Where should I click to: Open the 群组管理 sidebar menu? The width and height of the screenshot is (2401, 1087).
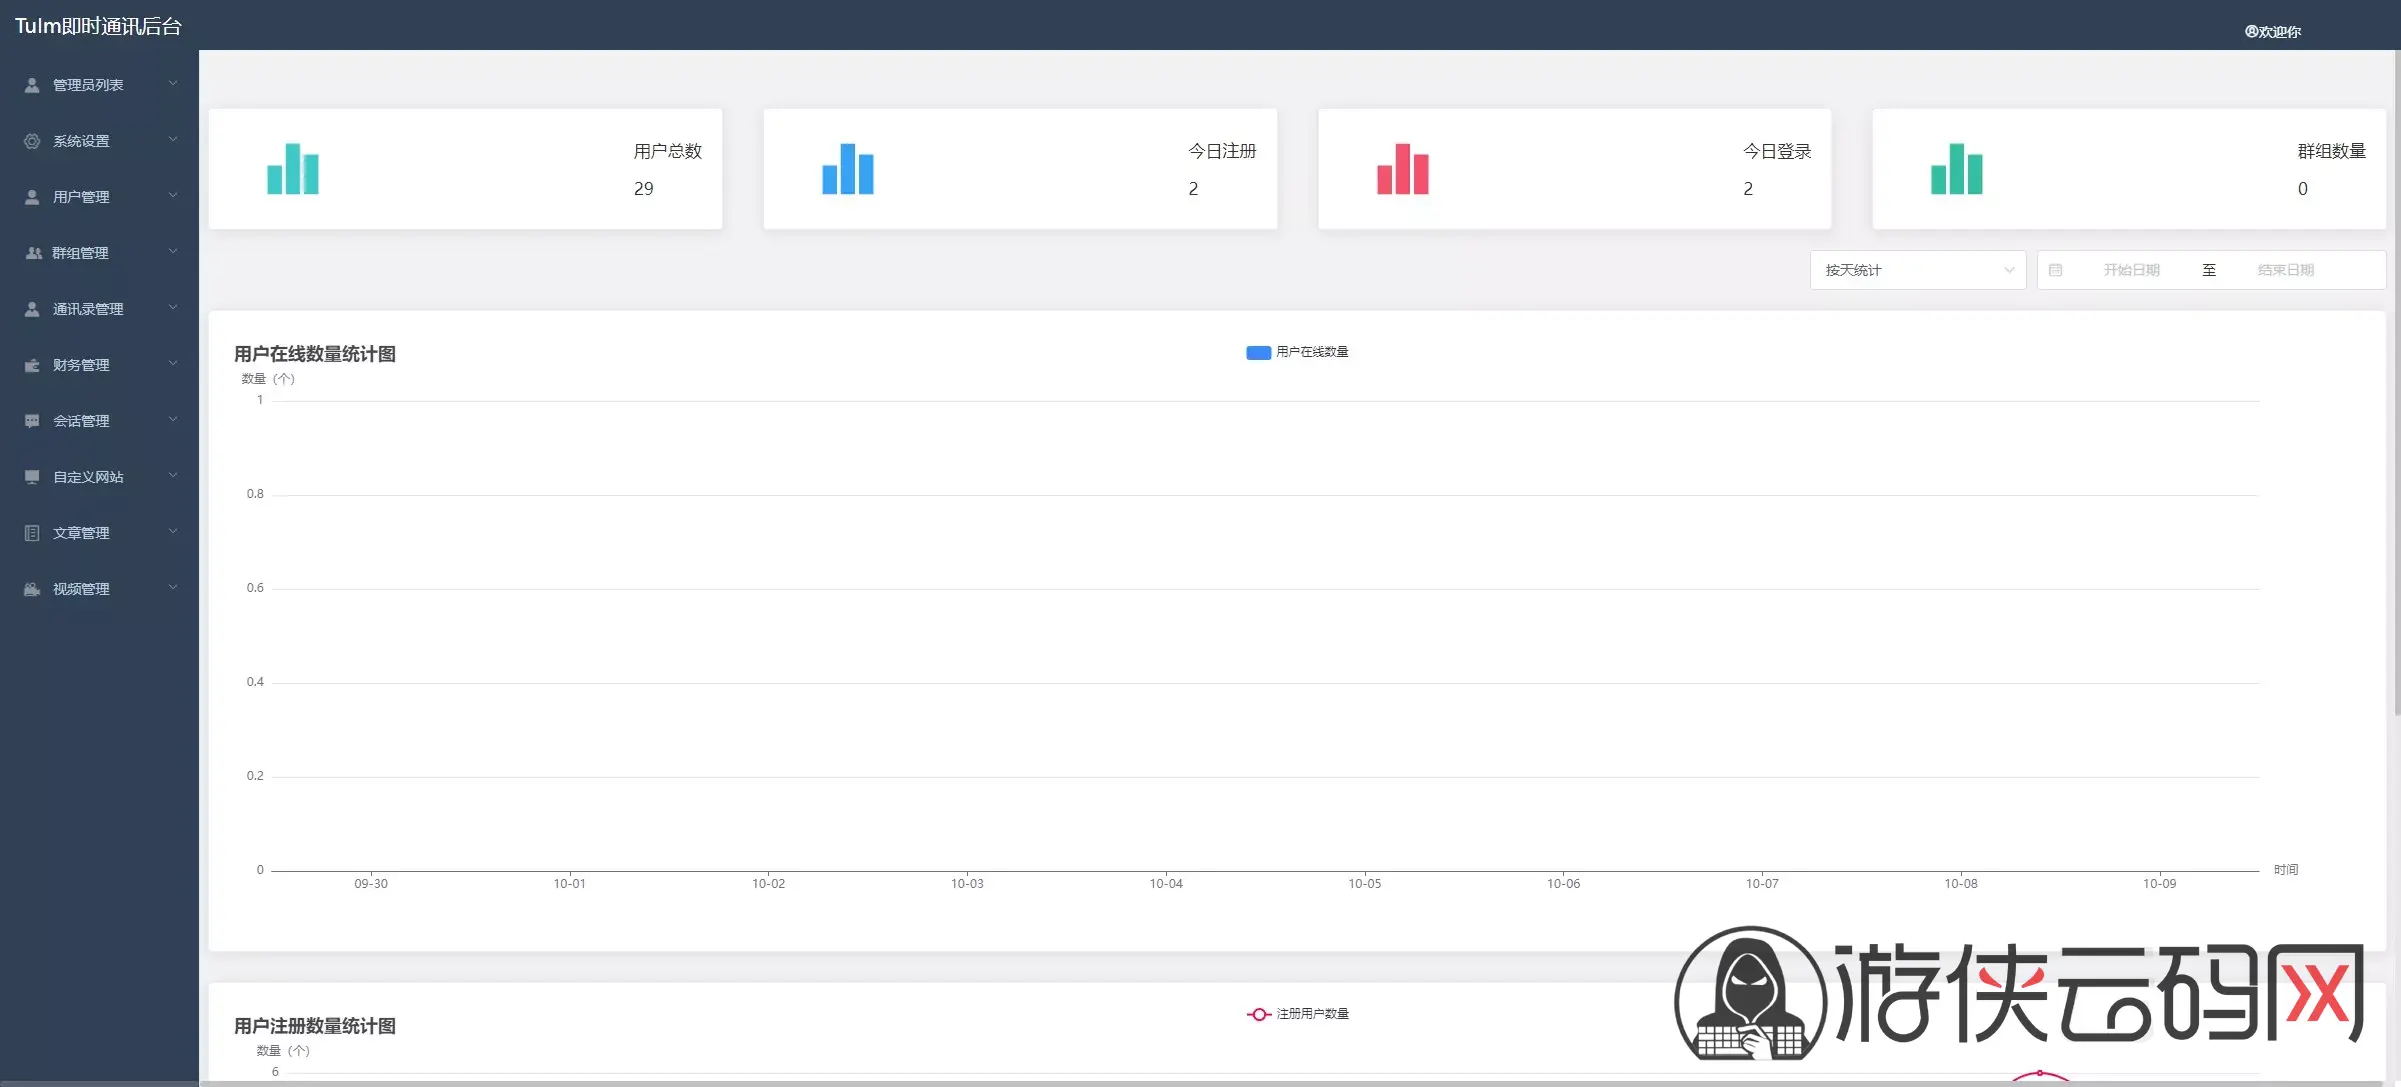pos(99,253)
